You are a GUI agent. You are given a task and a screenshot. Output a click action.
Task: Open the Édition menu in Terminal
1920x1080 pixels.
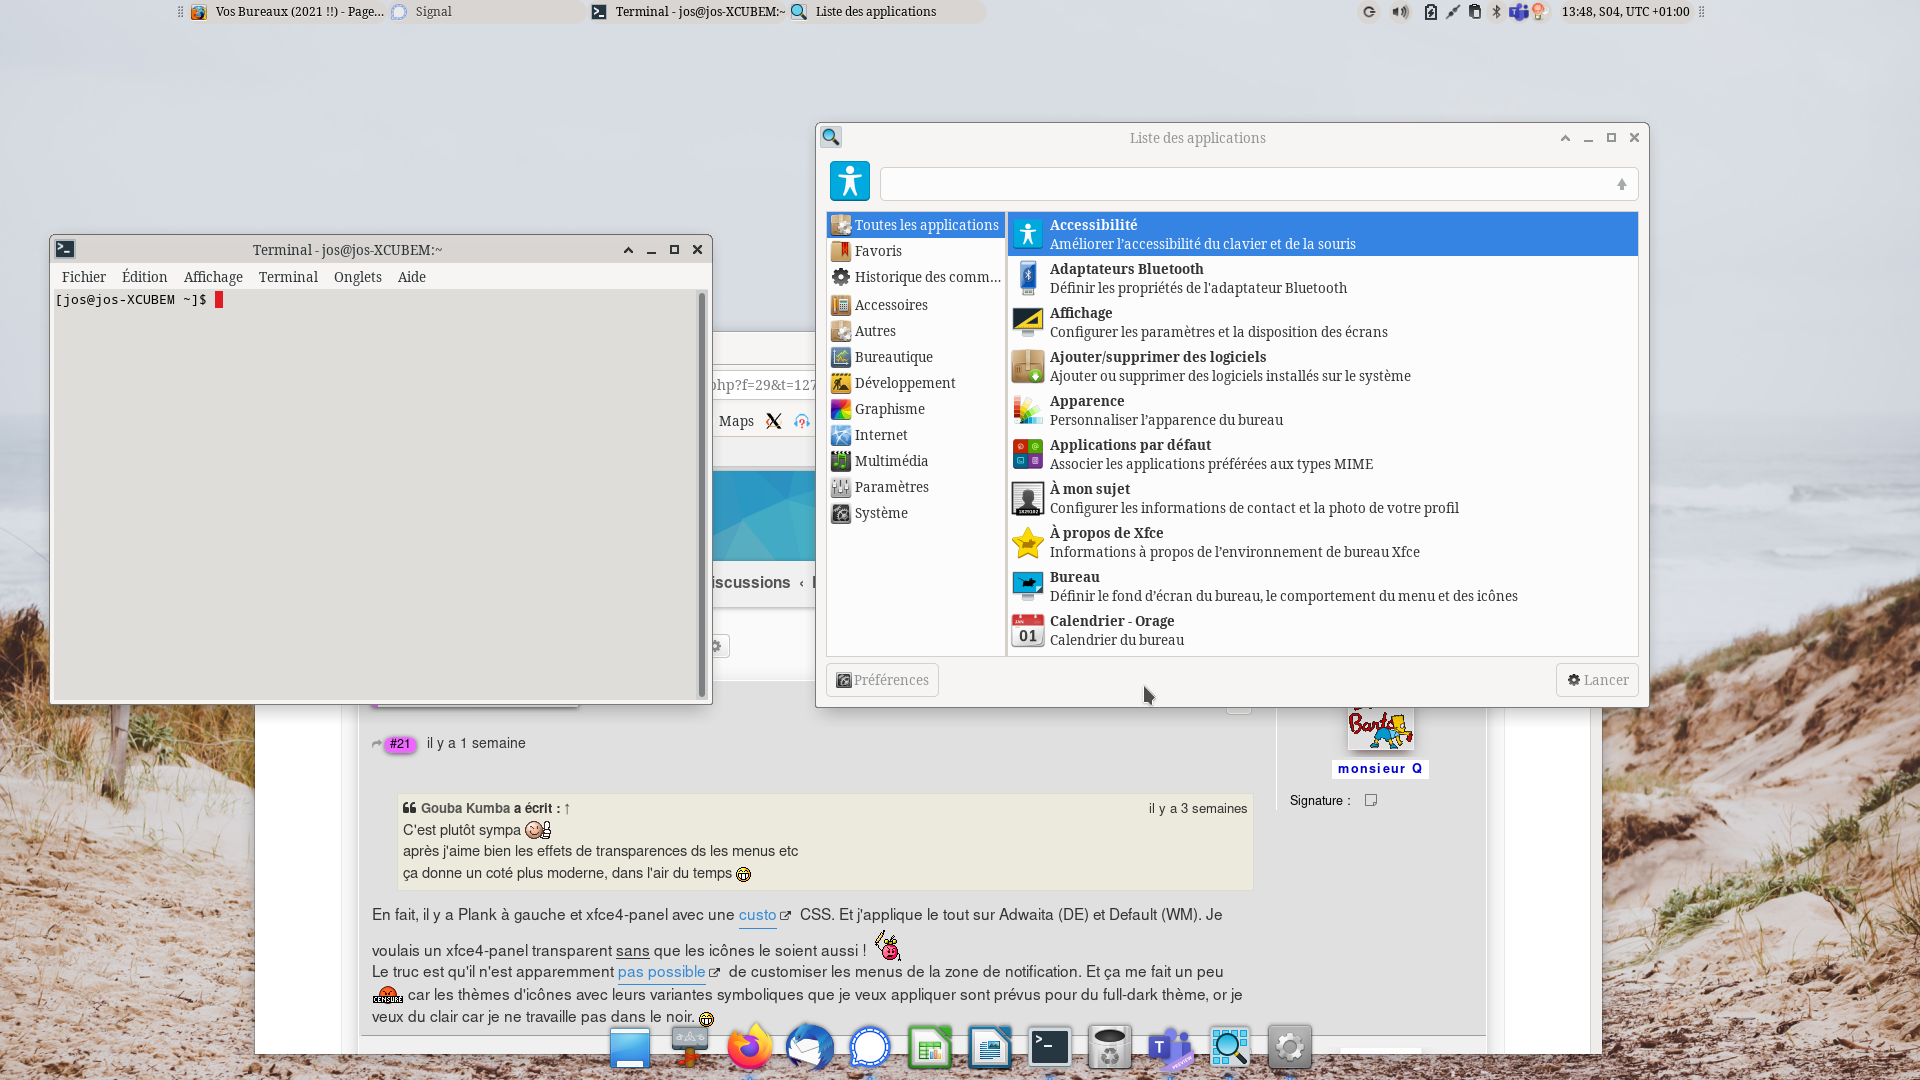click(144, 277)
